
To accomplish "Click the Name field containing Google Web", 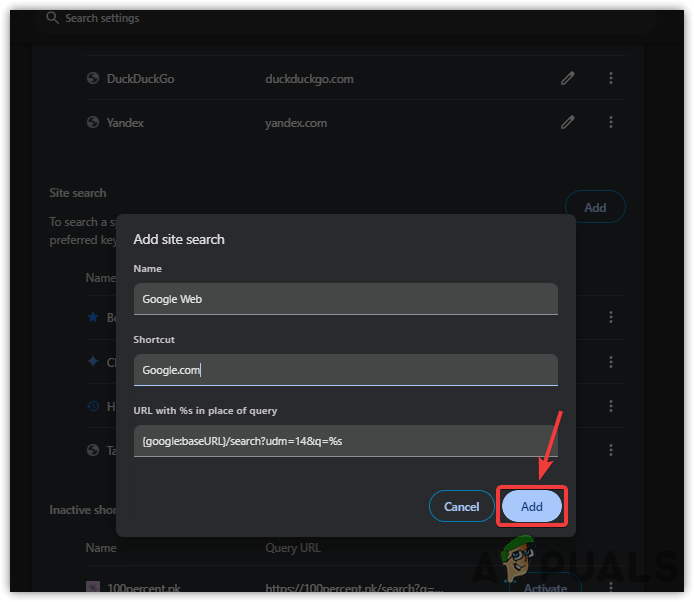I will click(345, 298).
